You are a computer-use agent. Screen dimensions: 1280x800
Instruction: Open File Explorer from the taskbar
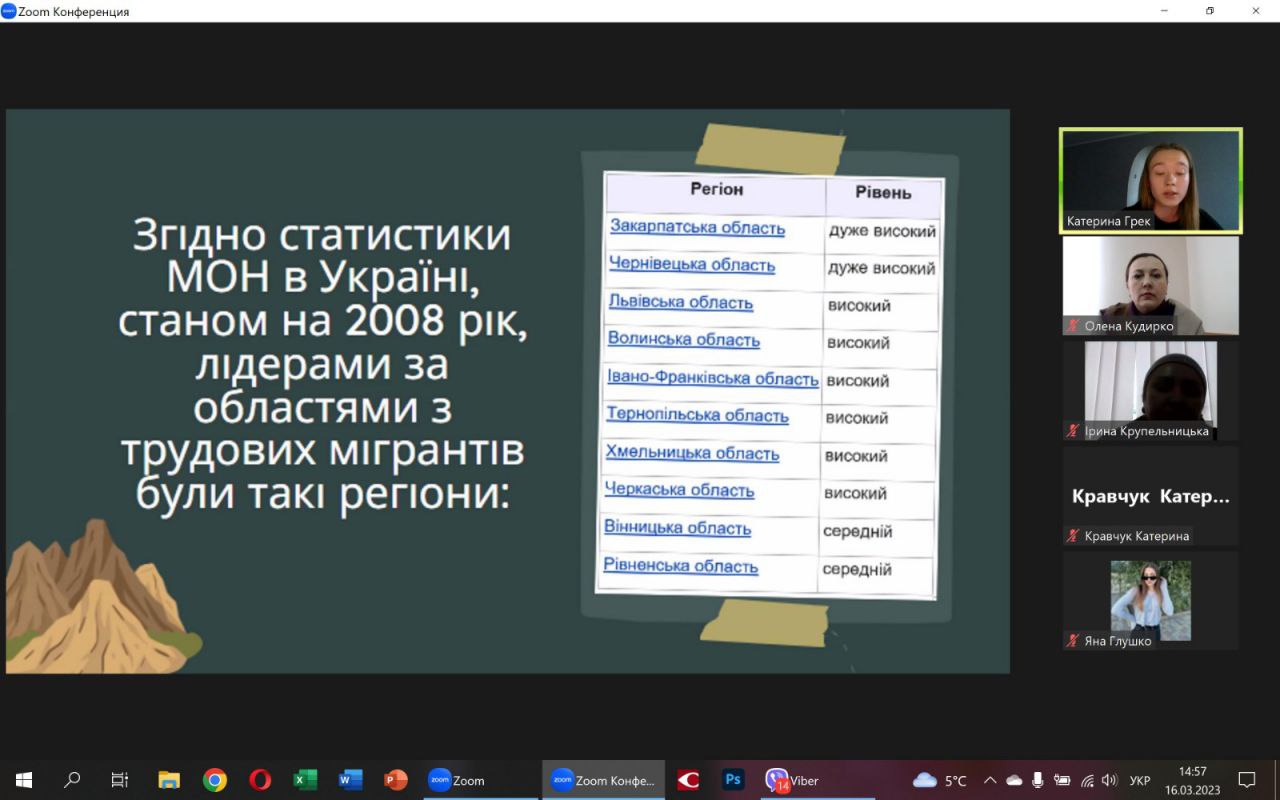pyautogui.click(x=169, y=780)
